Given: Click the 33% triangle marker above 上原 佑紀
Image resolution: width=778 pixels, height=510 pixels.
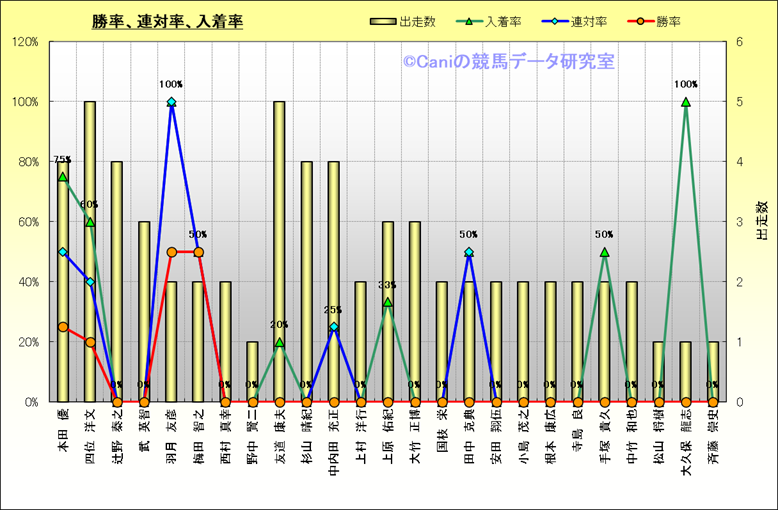Looking at the screenshot, I should click(x=388, y=302).
